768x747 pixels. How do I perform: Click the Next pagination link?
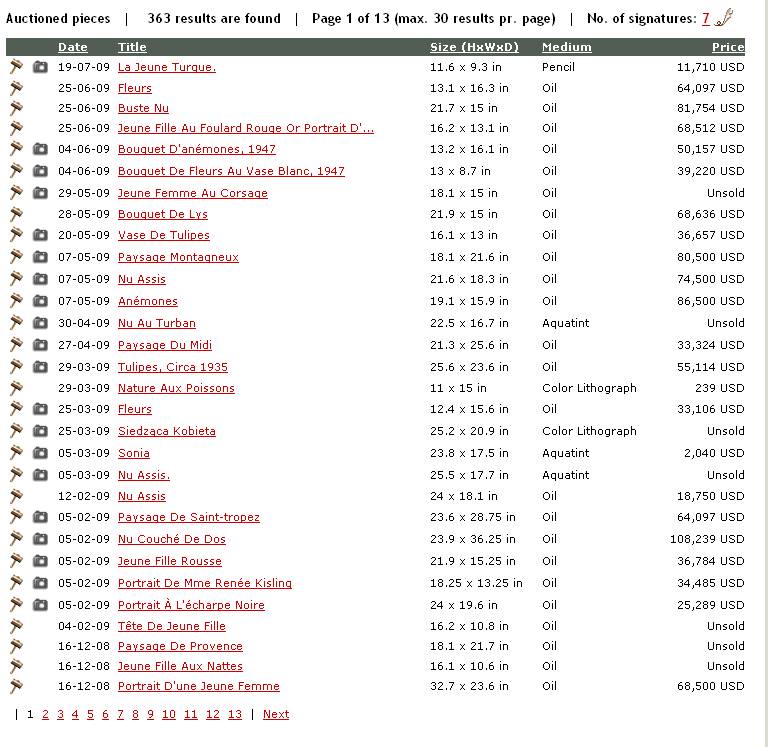pyautogui.click(x=276, y=714)
